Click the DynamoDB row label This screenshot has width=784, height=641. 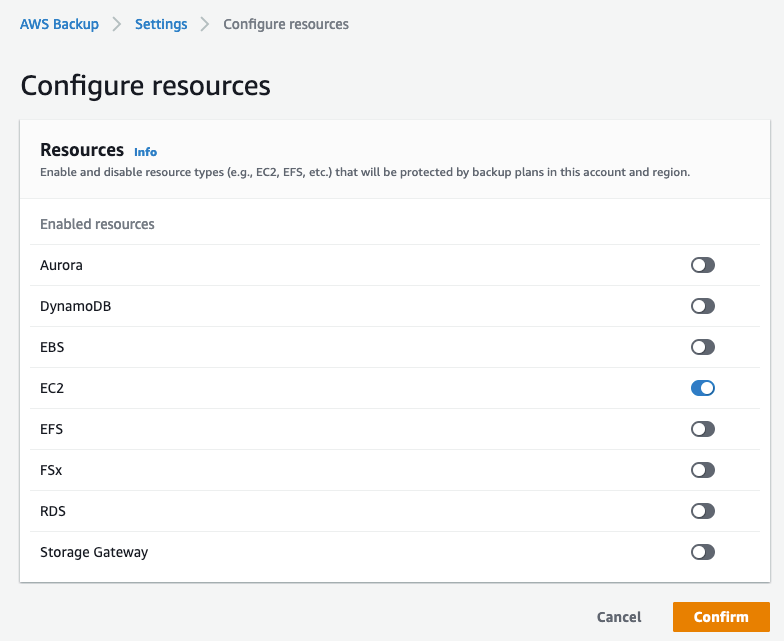[76, 306]
